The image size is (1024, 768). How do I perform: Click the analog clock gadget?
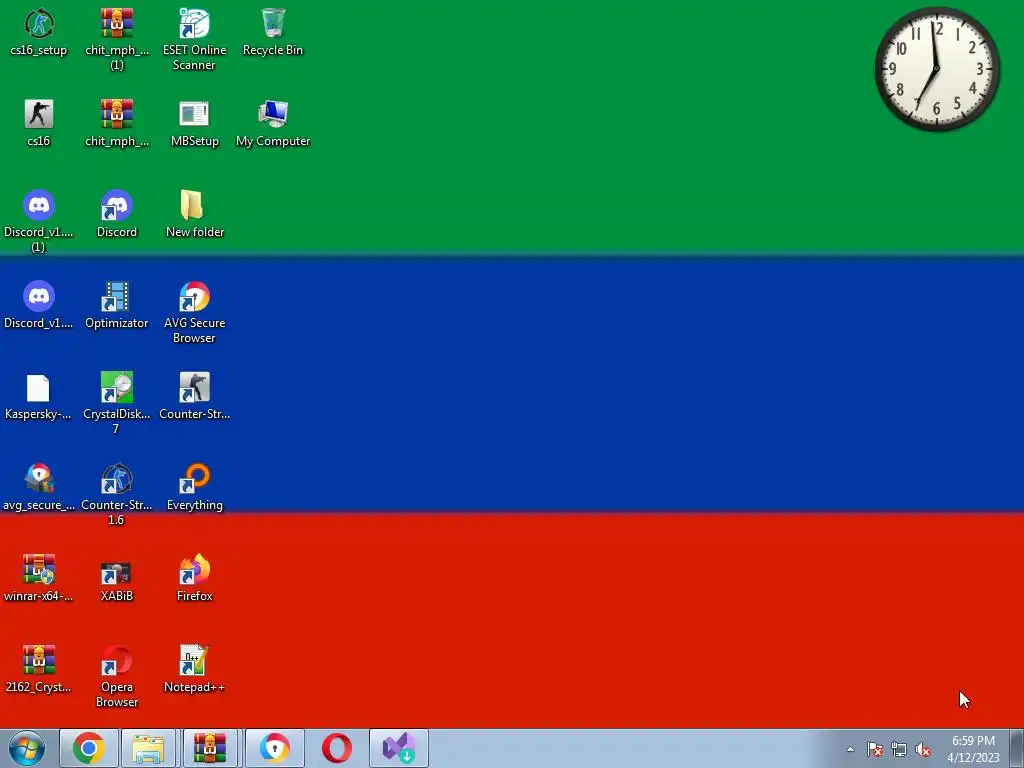[x=937, y=69]
